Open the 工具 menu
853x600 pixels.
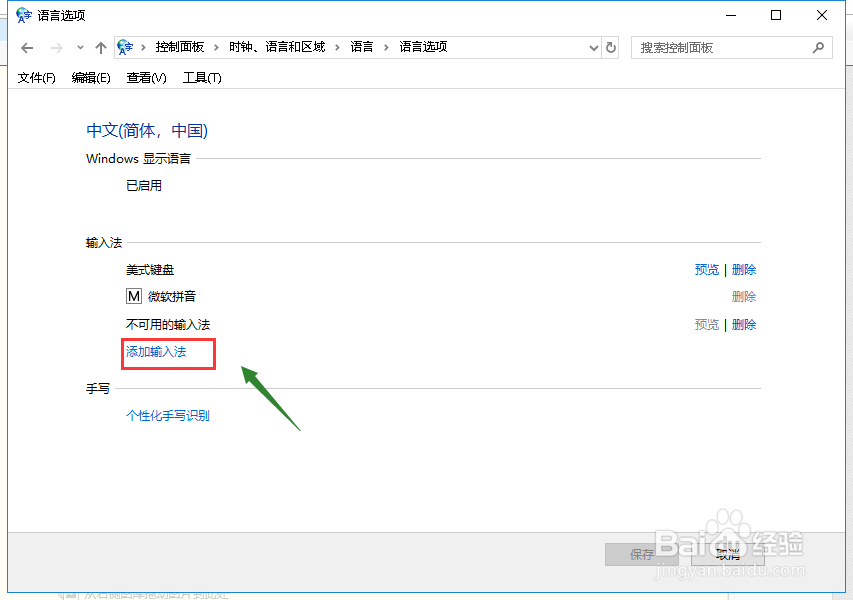tap(202, 77)
